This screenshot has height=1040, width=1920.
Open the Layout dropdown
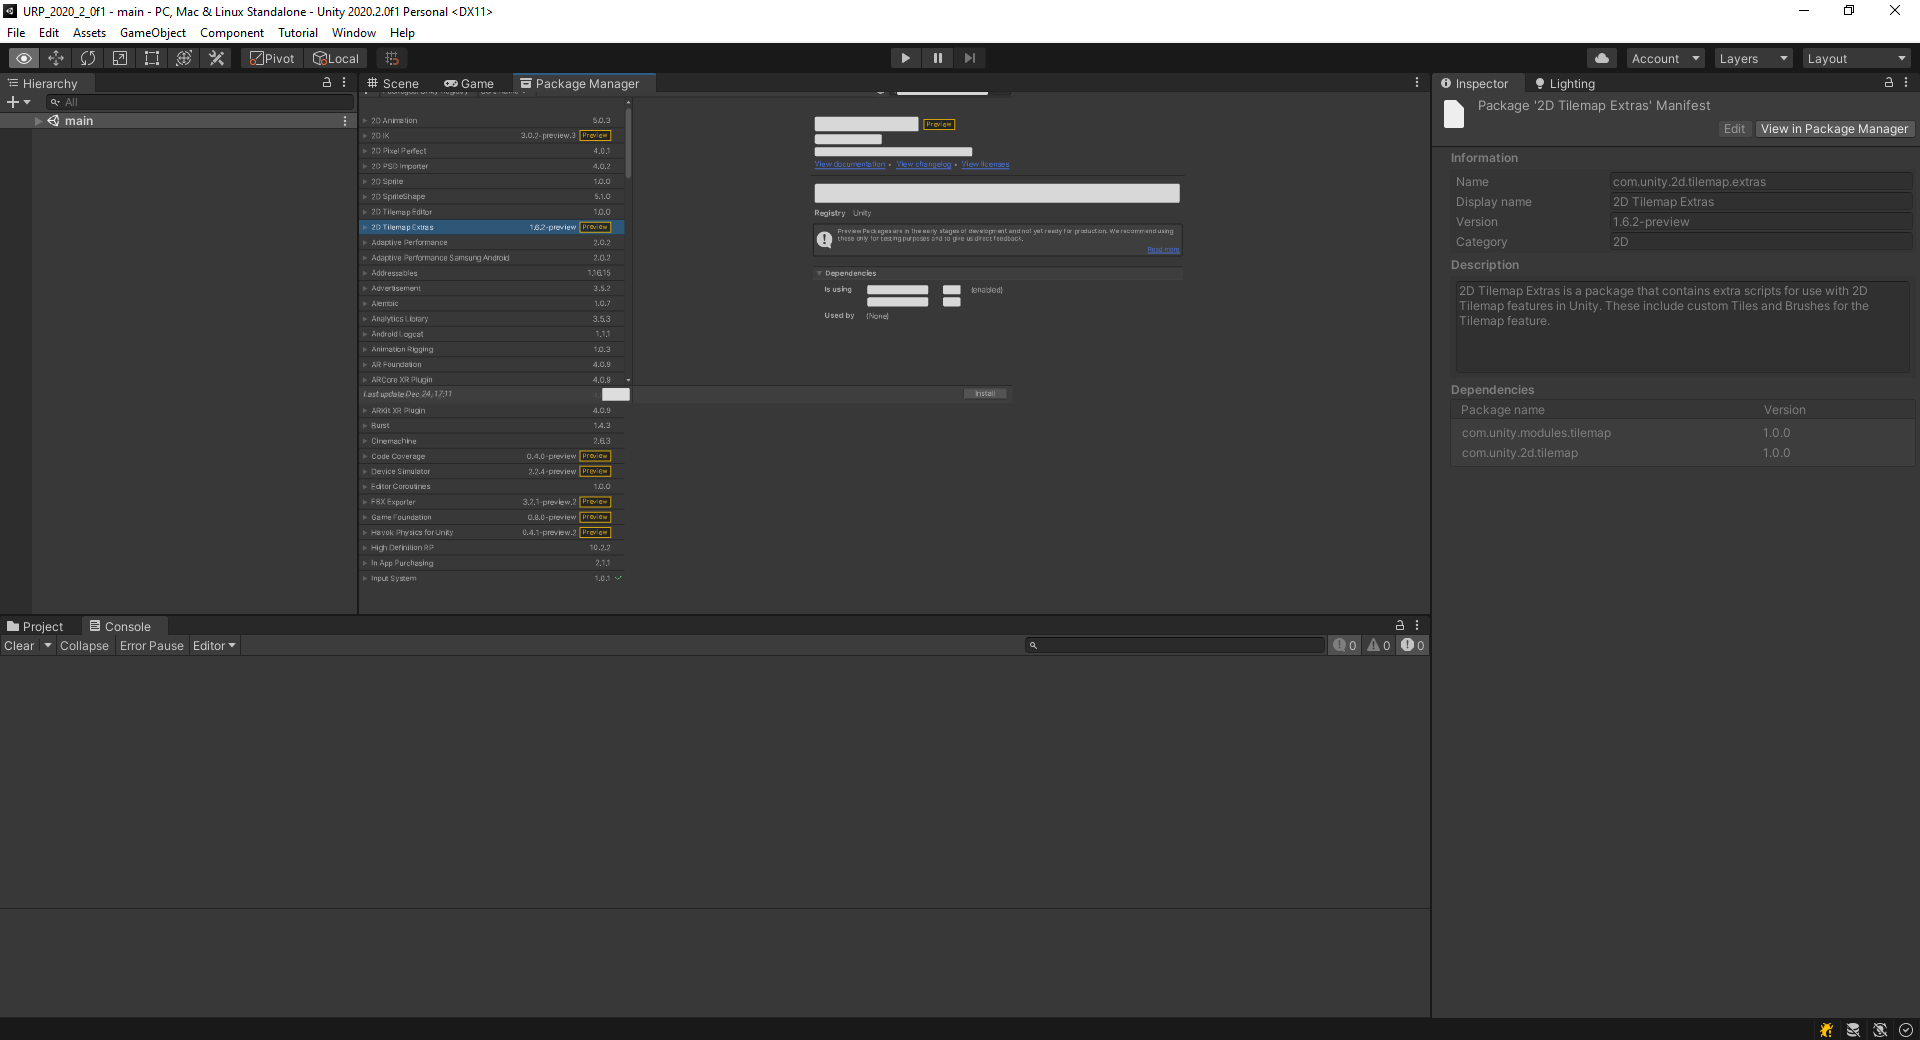coord(1858,58)
